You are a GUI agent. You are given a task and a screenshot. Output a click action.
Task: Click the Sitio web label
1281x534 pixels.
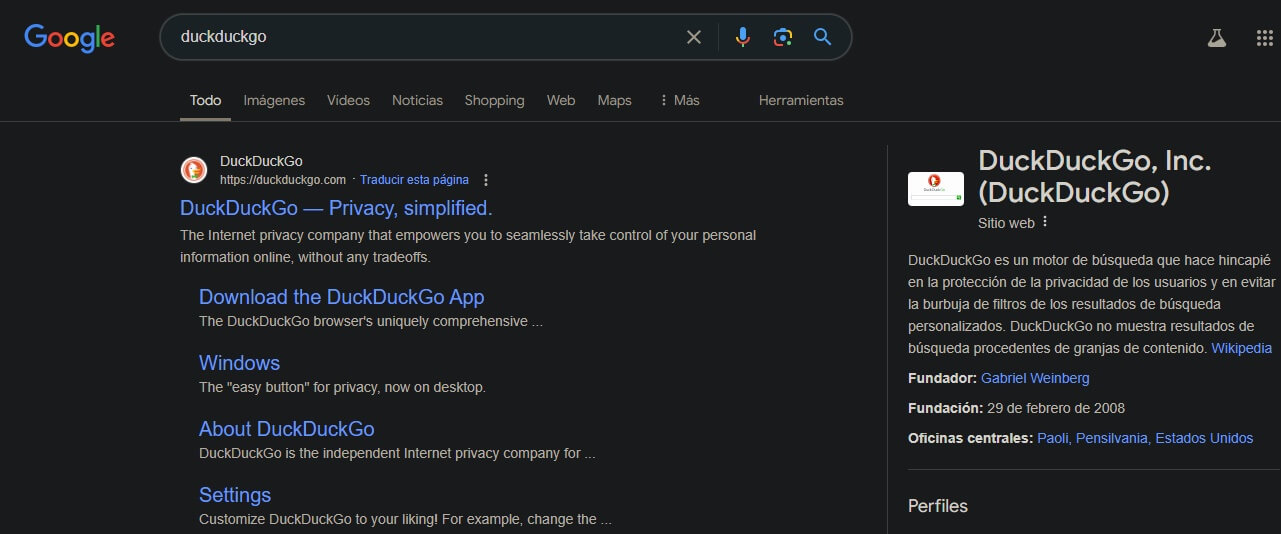click(1006, 223)
